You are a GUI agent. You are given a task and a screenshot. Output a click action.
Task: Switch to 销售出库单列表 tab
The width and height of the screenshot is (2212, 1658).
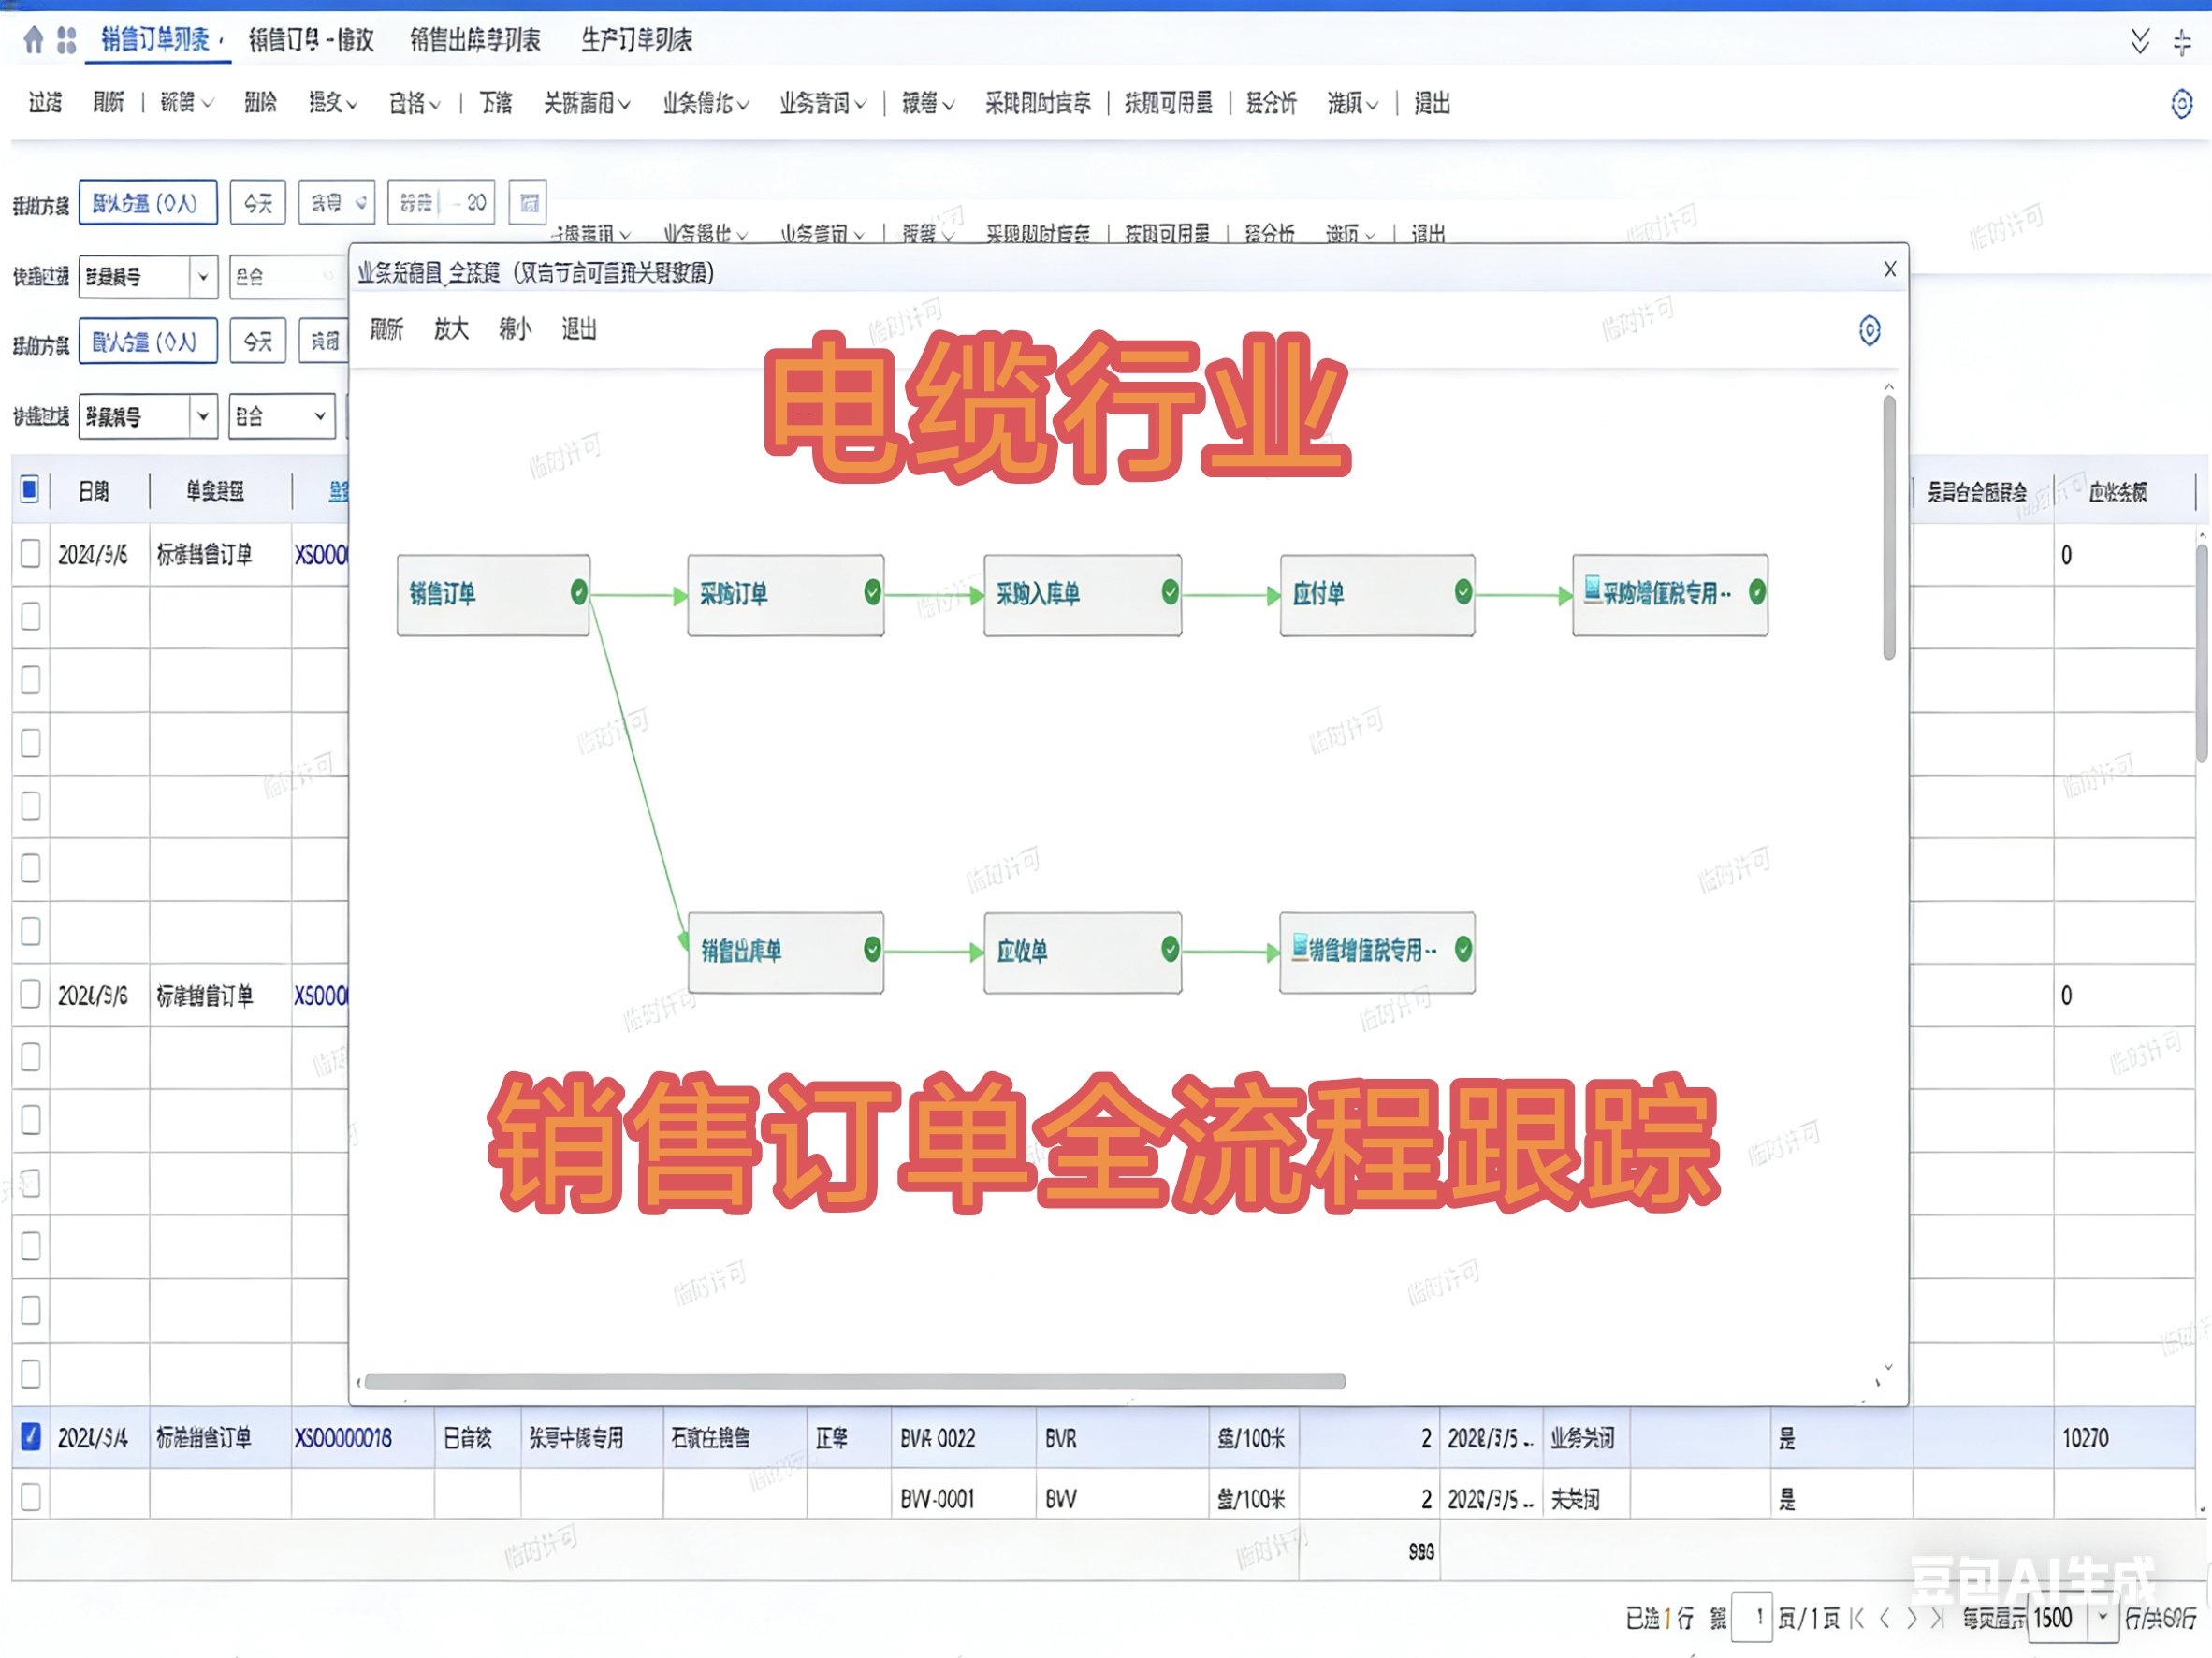(x=475, y=40)
